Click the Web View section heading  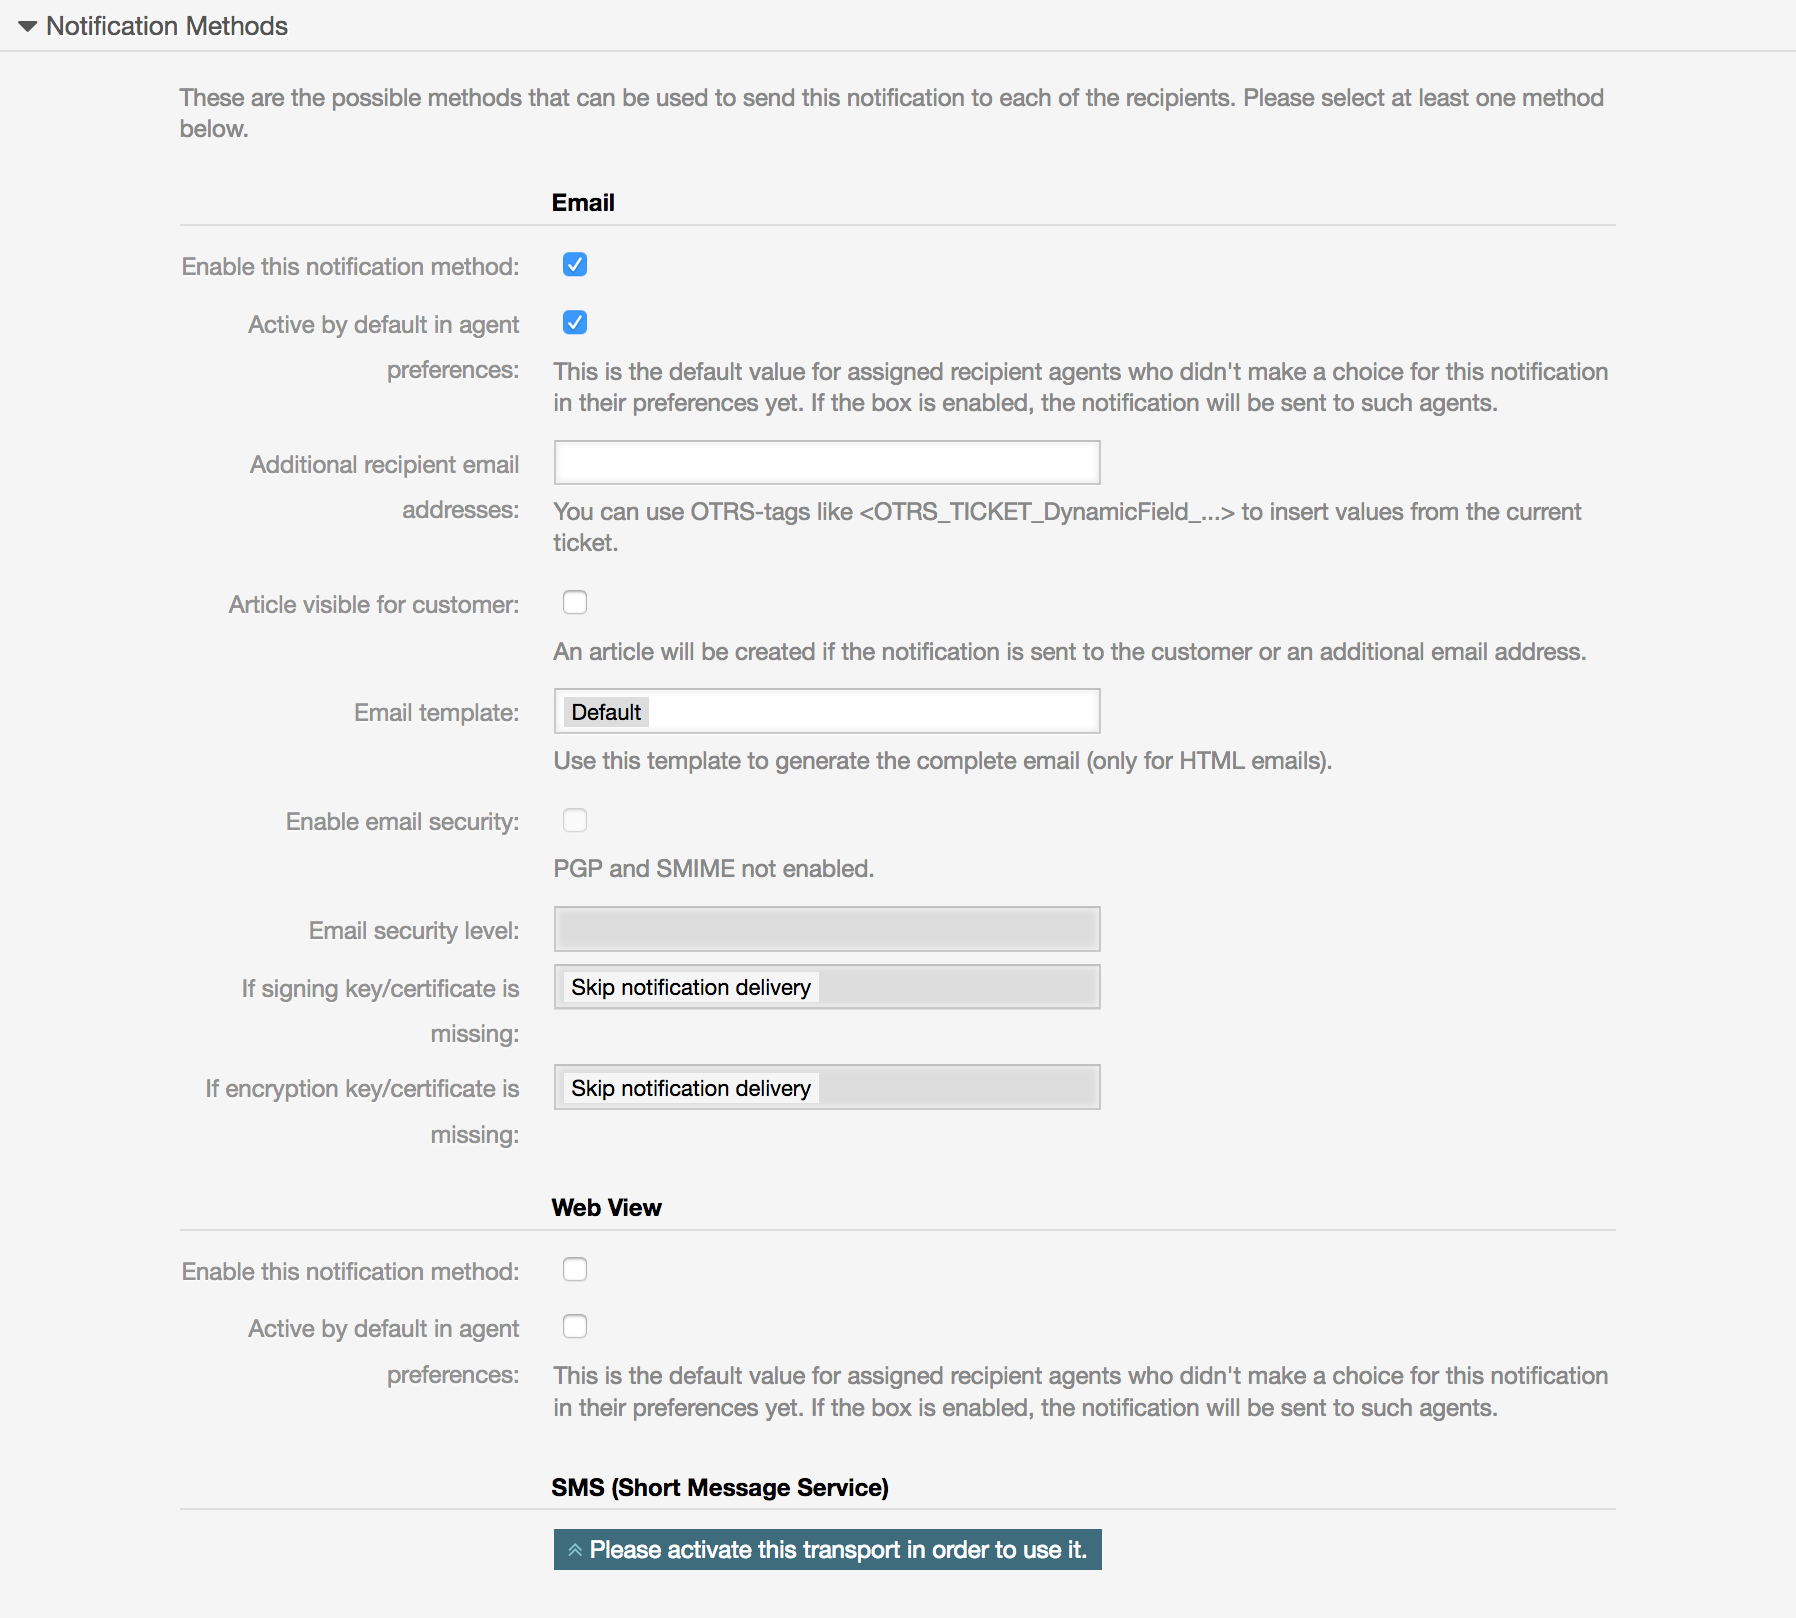pos(606,1207)
